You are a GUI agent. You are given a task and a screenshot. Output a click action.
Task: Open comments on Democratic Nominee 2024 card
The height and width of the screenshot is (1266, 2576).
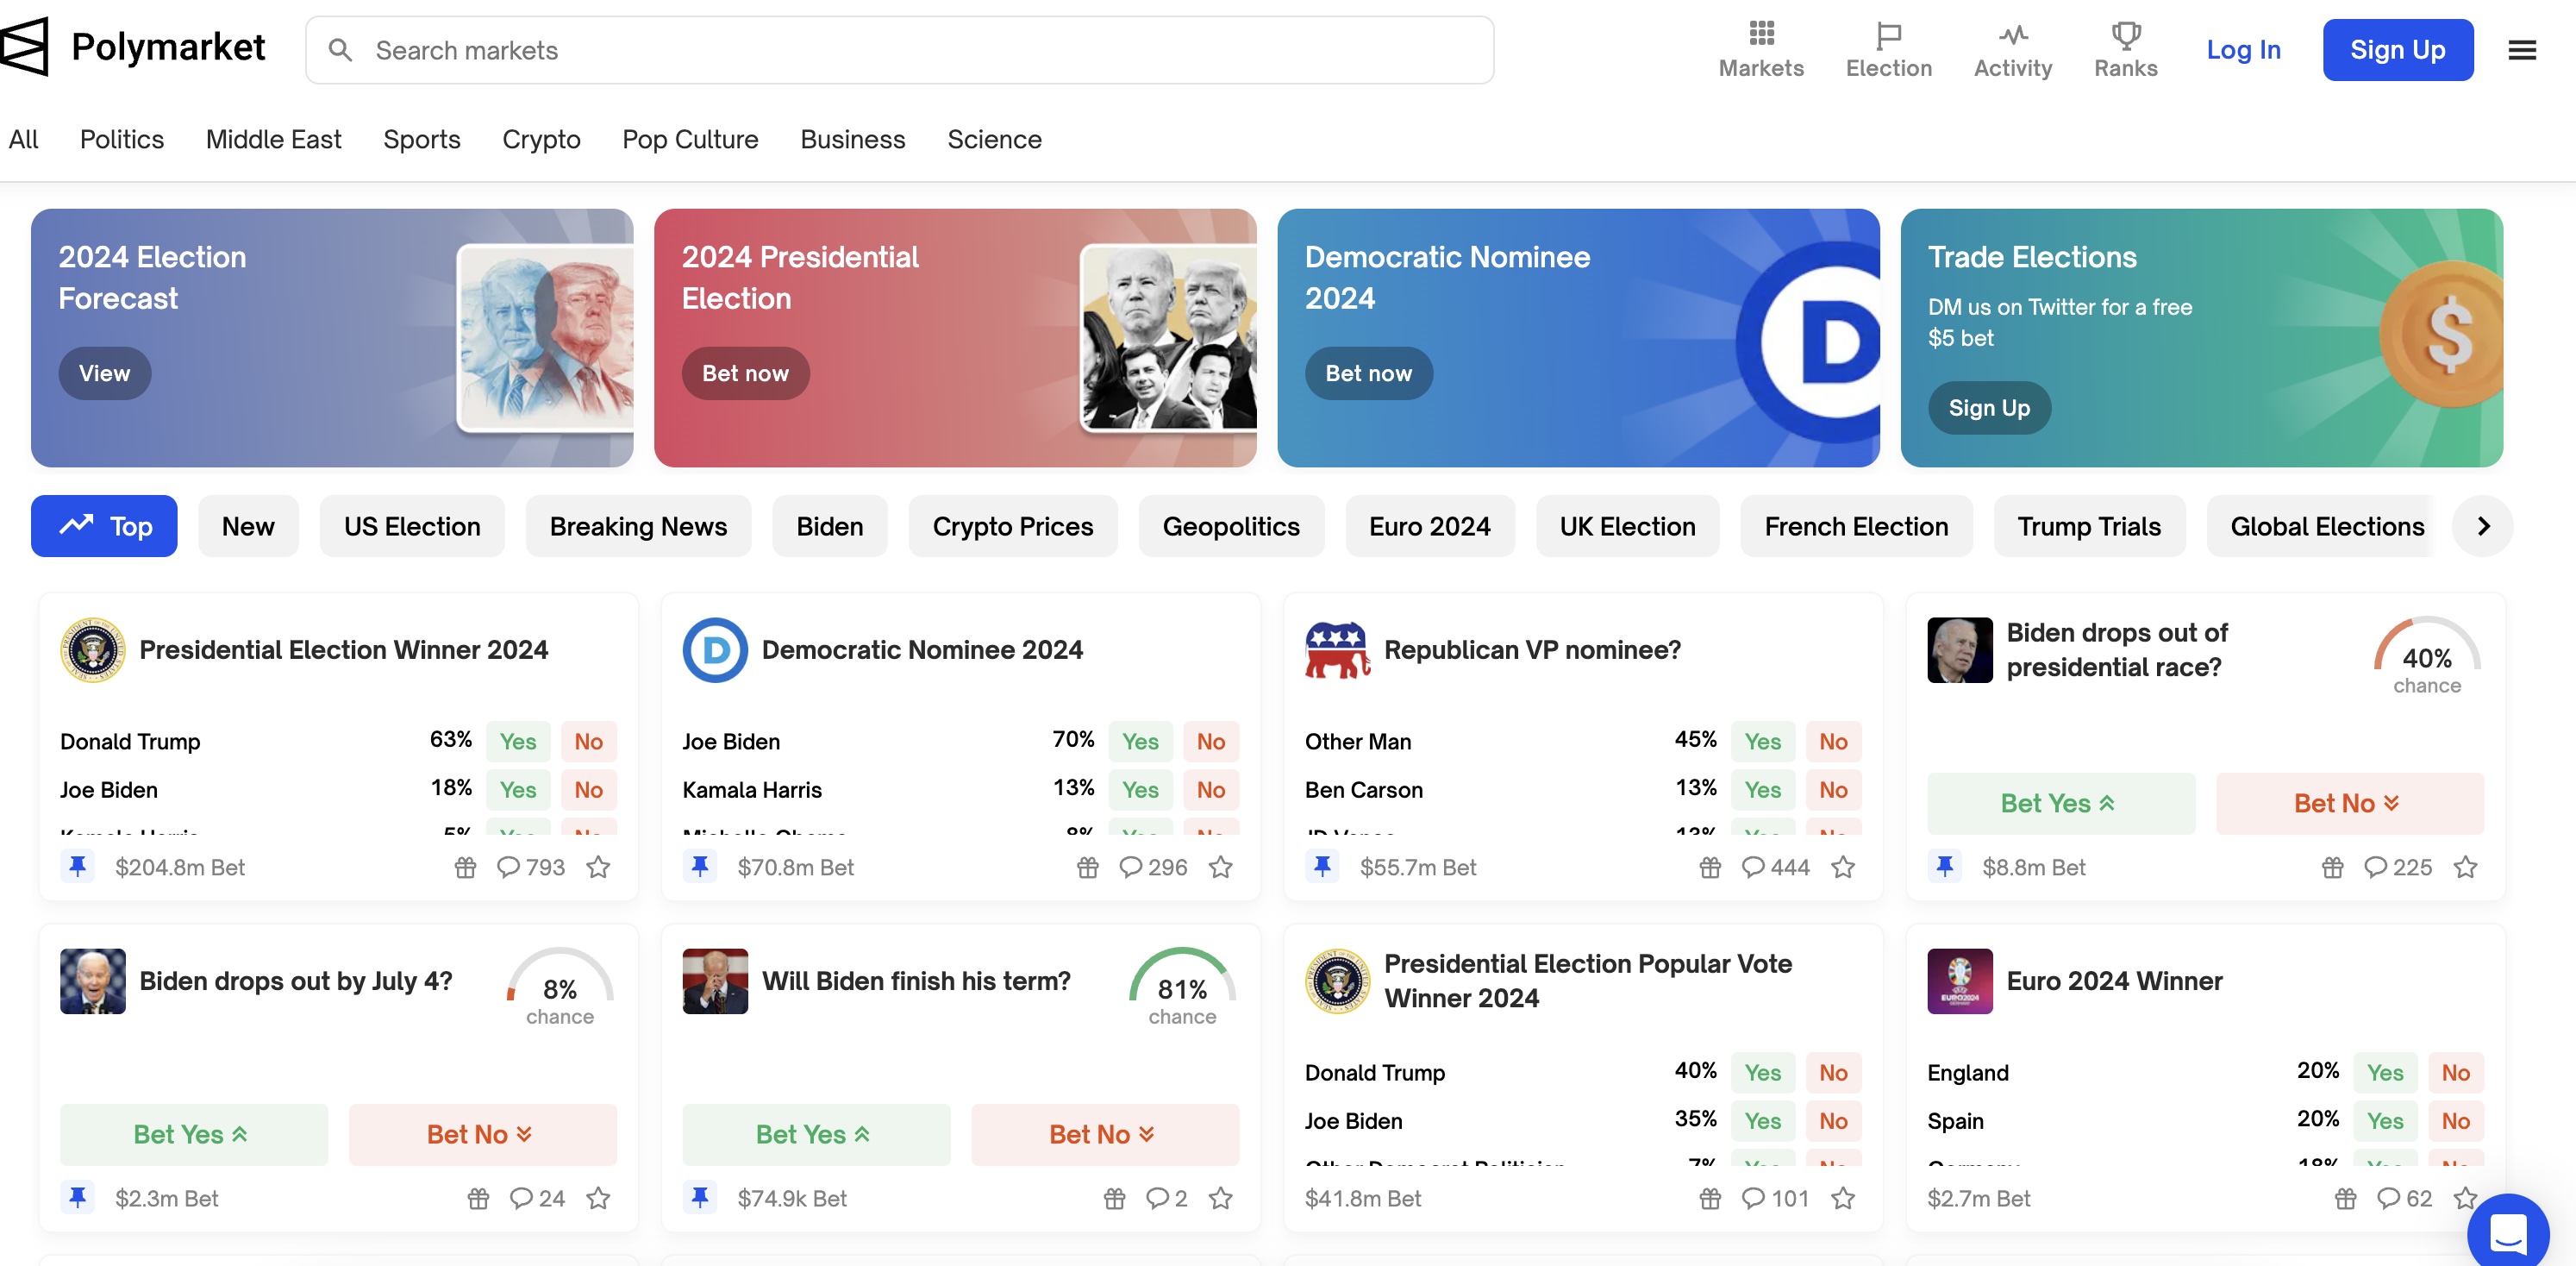1153,867
